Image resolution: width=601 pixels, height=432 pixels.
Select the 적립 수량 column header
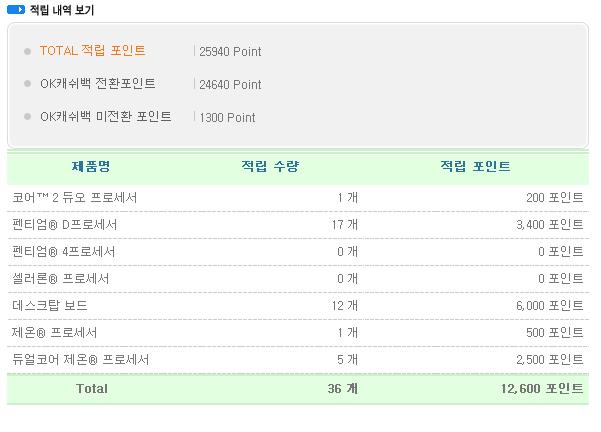point(270,166)
